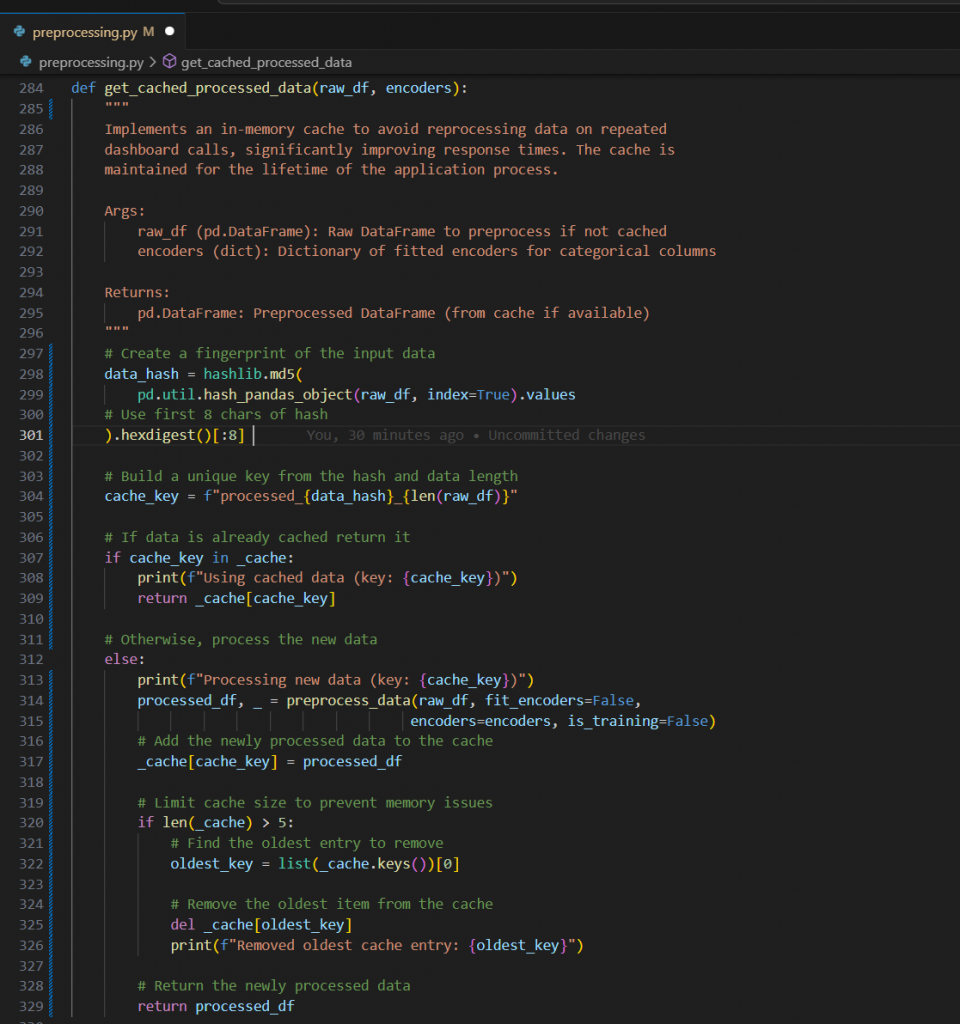
Task: Click the Python file icon in the breadcrumb bar
Action: tap(26, 62)
